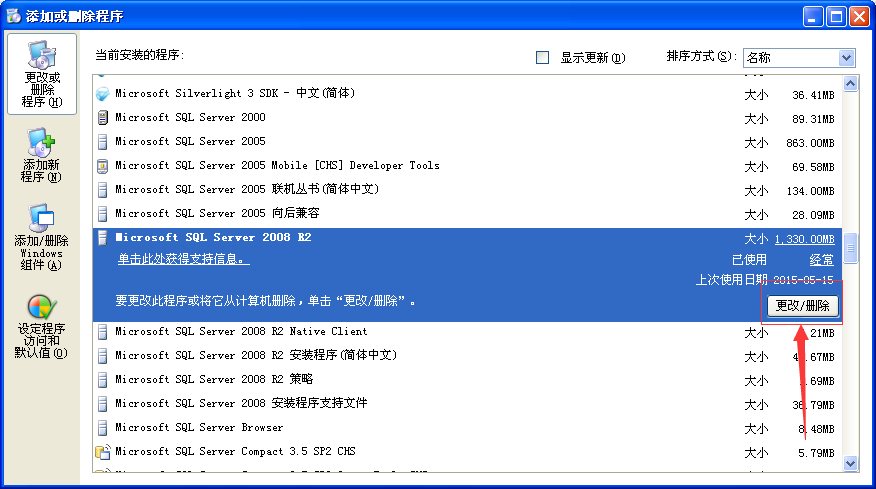Click the SQL Server 2008 R2 program icon
The image size is (876, 489).
(x=102, y=238)
